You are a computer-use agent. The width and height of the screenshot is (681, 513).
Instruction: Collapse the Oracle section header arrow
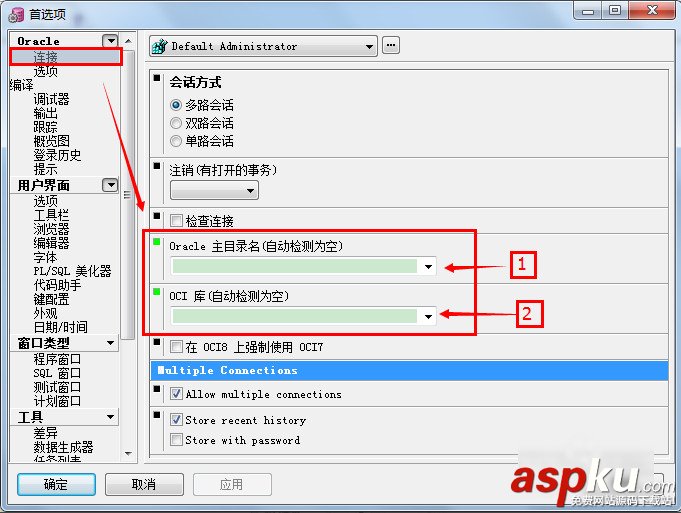pyautogui.click(x=110, y=41)
